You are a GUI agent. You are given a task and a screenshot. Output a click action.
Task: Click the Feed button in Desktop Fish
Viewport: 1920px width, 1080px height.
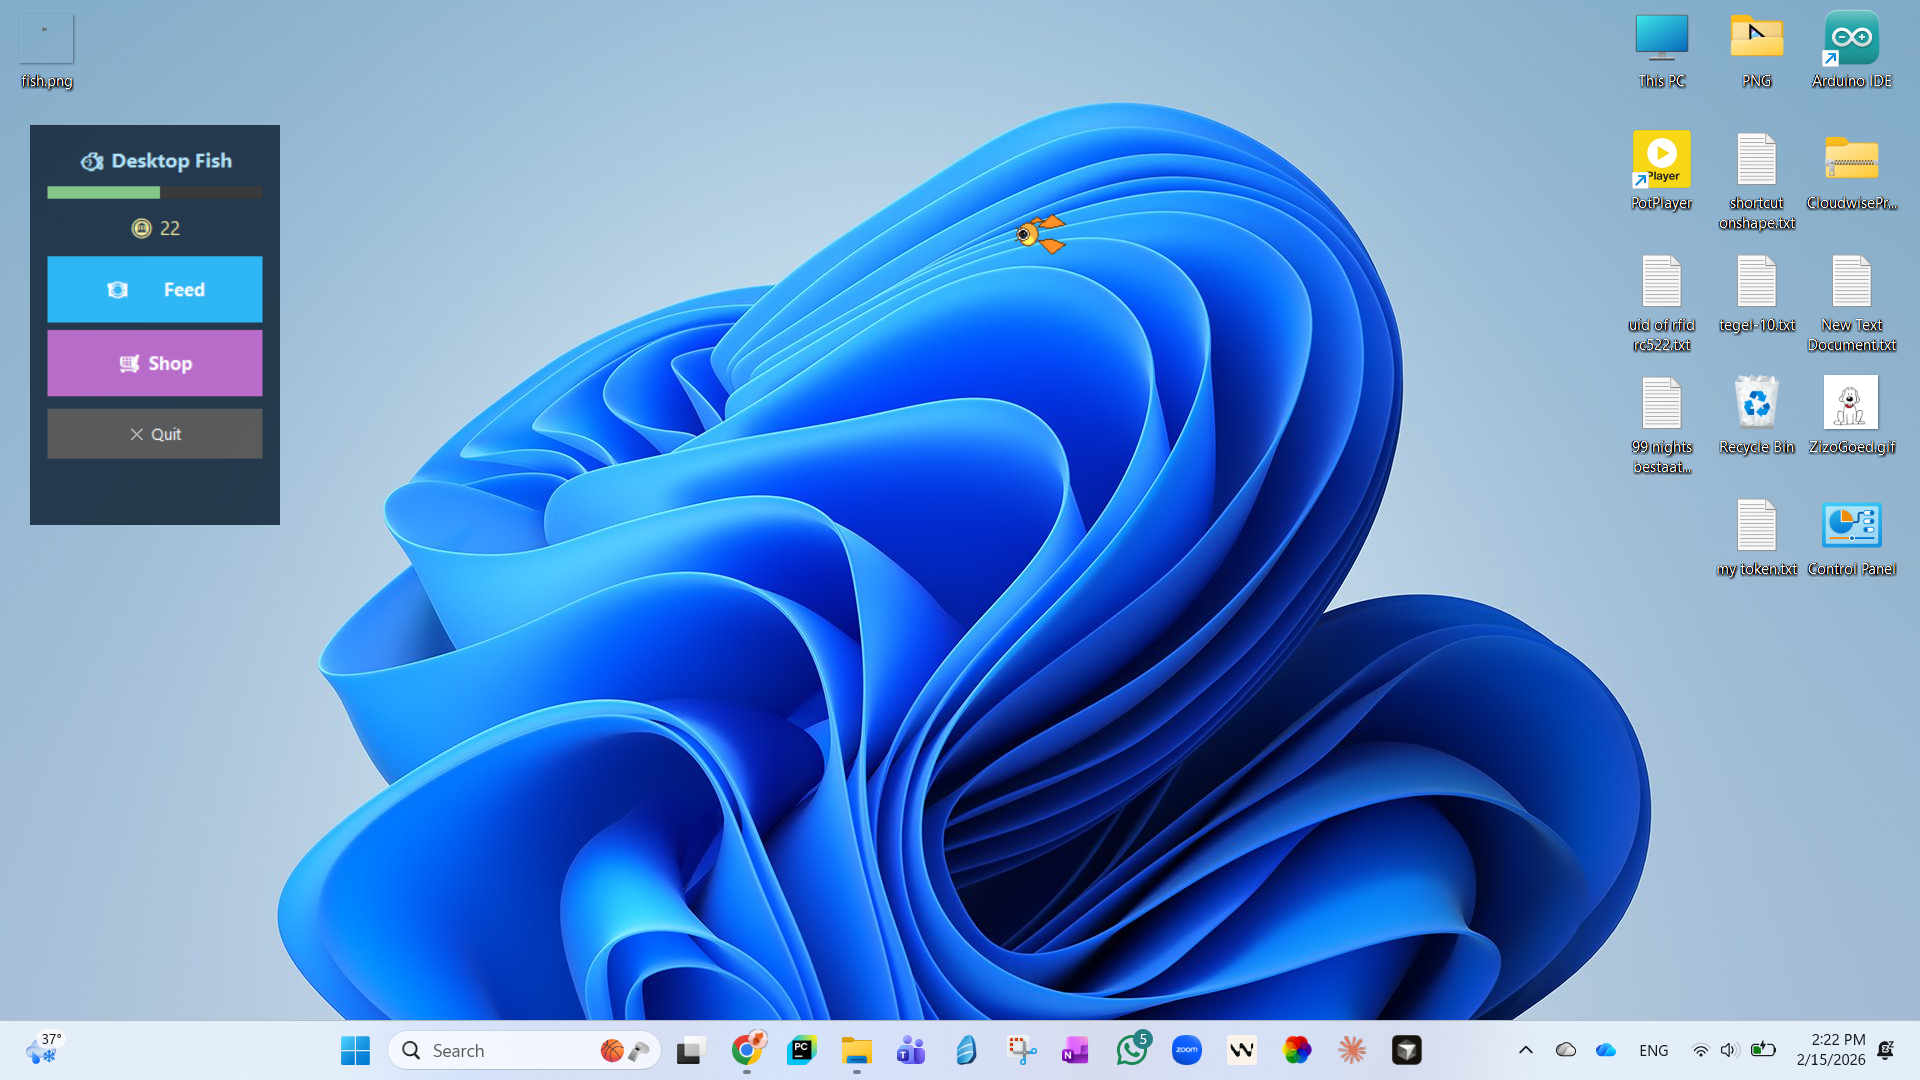(155, 289)
